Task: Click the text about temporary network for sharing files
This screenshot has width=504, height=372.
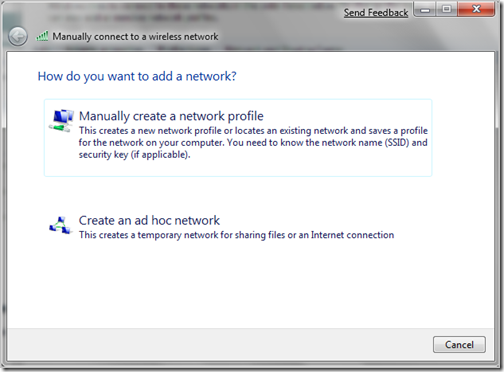Action: 236,235
